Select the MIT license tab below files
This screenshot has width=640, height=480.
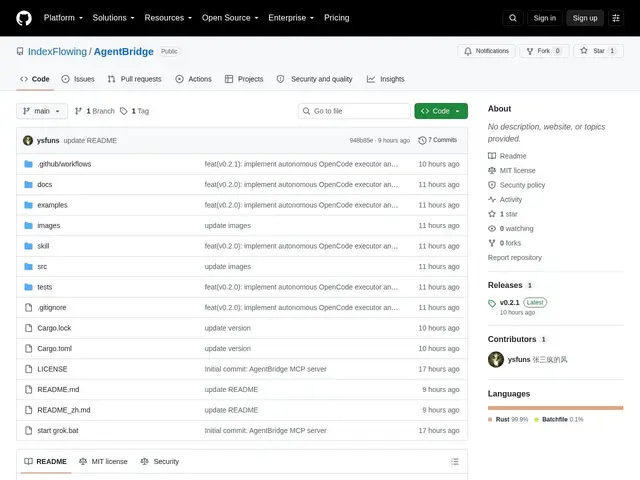[103, 462]
